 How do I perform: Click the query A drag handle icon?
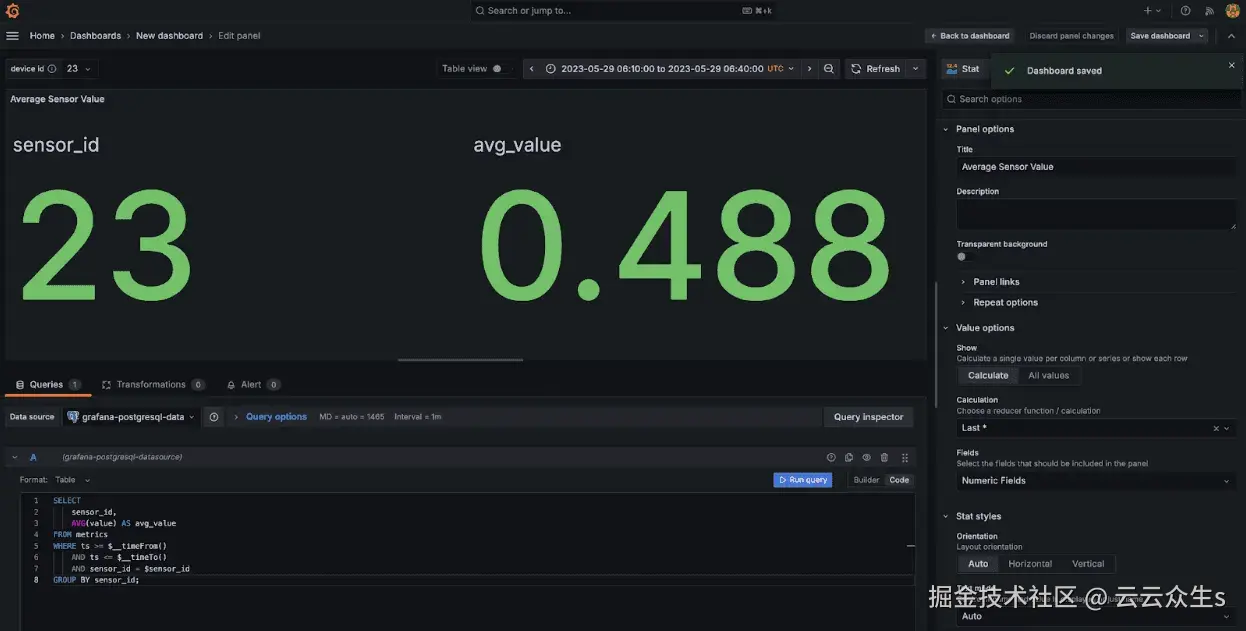pos(905,457)
